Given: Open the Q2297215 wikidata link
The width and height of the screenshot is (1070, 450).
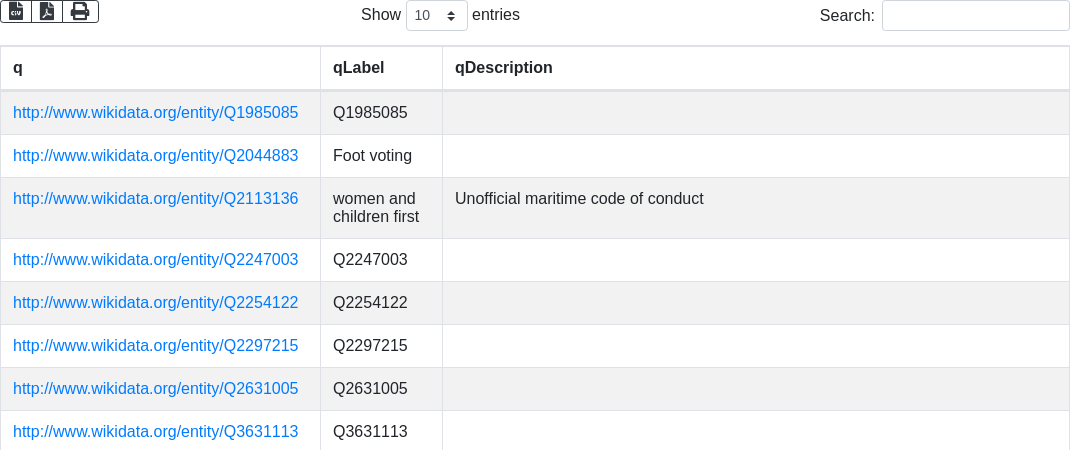Looking at the screenshot, I should (156, 346).
